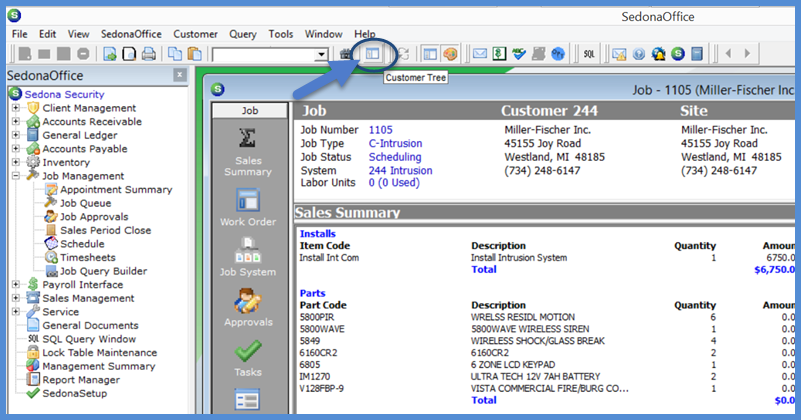Open the Tools menu
801x420 pixels.
pos(281,34)
